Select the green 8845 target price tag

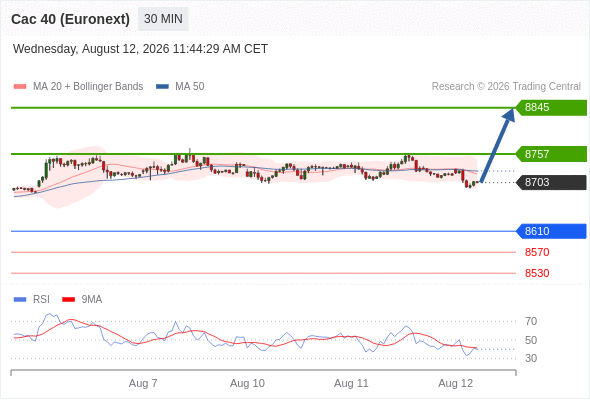(x=551, y=108)
